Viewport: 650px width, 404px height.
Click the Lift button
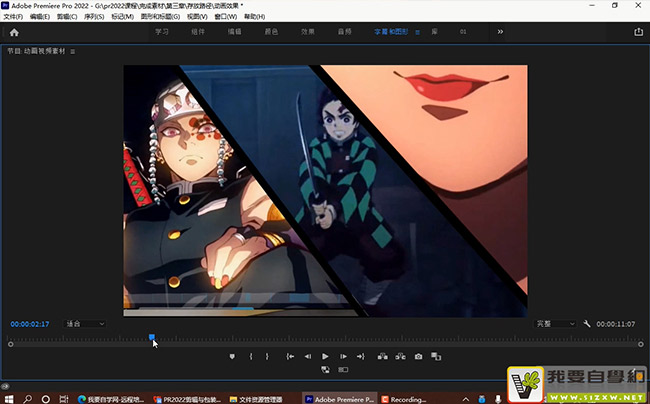(x=383, y=356)
